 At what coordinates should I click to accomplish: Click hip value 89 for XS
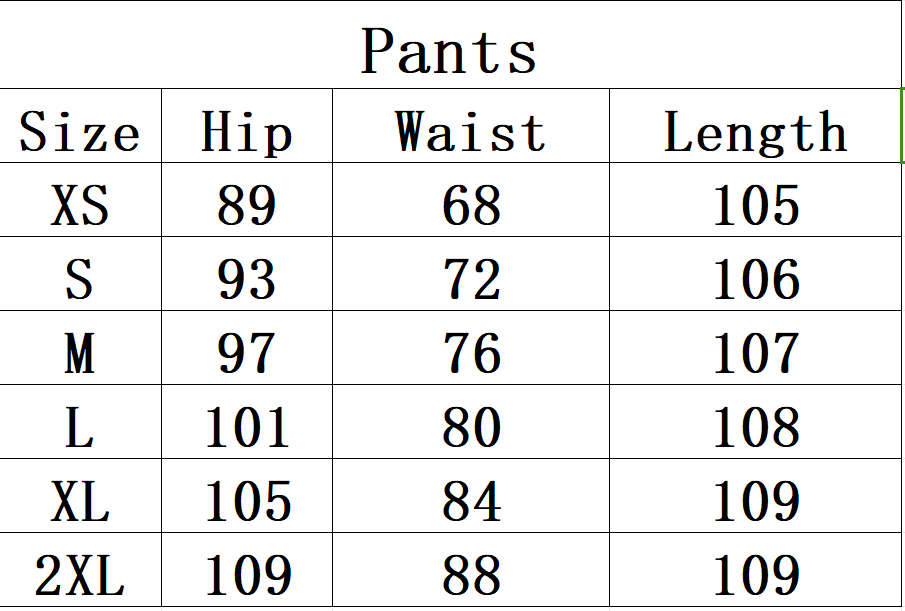pos(246,205)
